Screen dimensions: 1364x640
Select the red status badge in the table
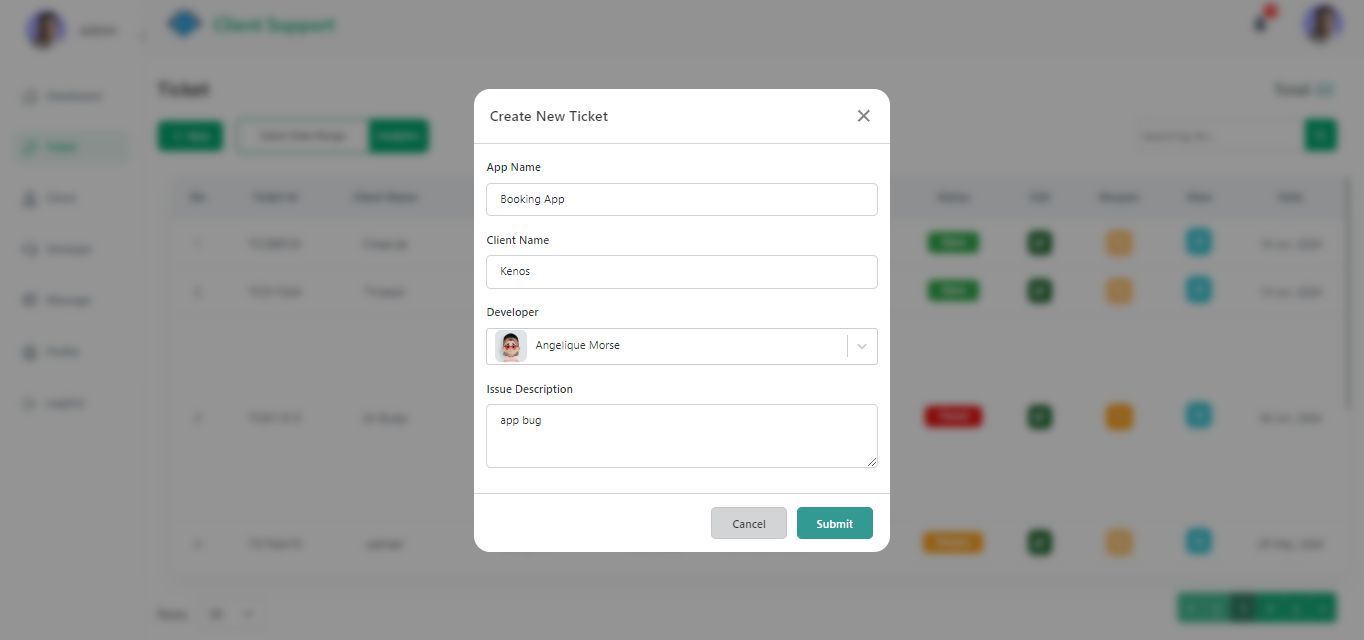click(953, 416)
